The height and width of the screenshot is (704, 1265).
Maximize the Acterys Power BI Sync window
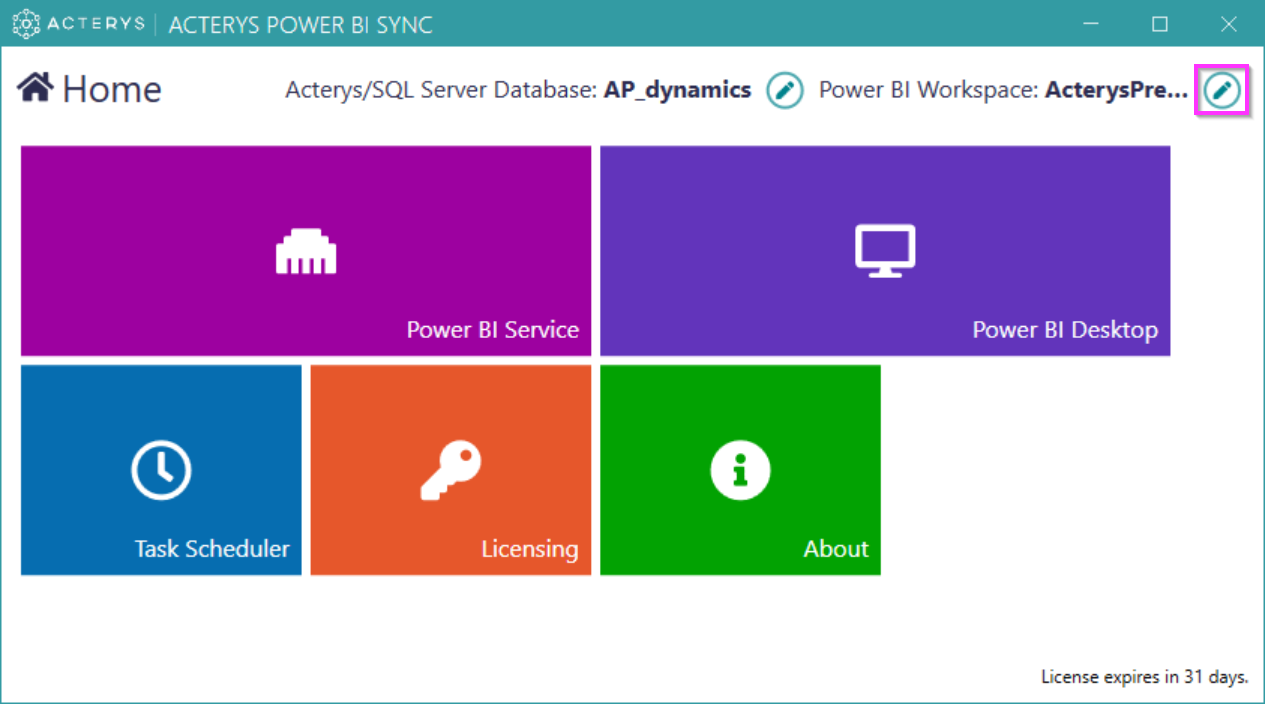click(x=1160, y=24)
